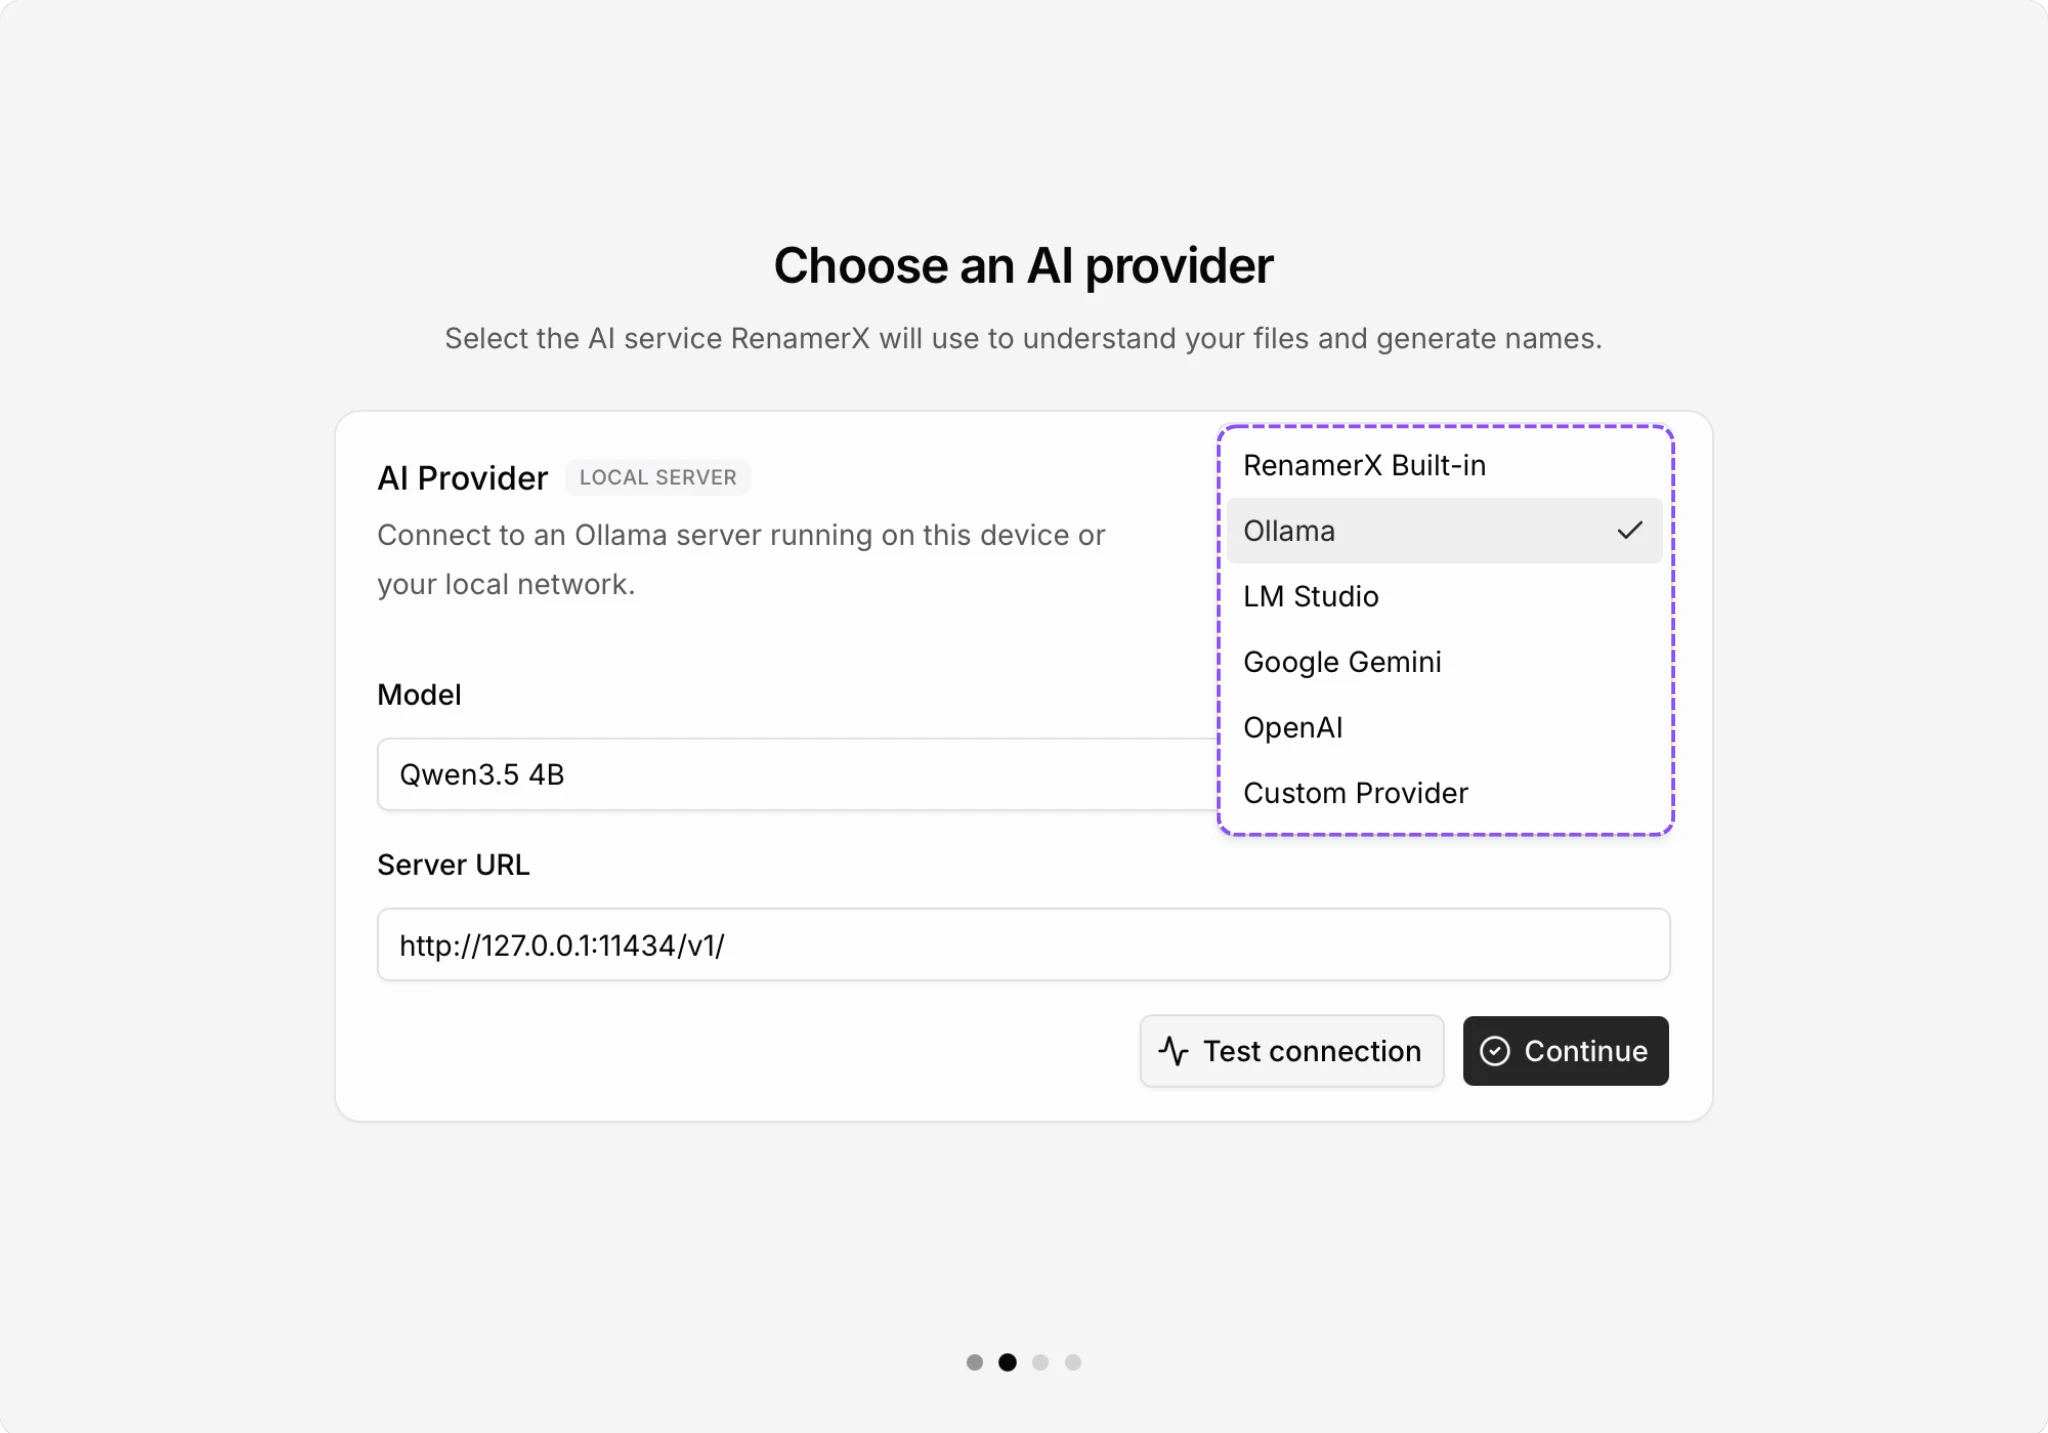Click the LOCAL SERVER badge
The width and height of the screenshot is (2048, 1433).
click(x=658, y=477)
